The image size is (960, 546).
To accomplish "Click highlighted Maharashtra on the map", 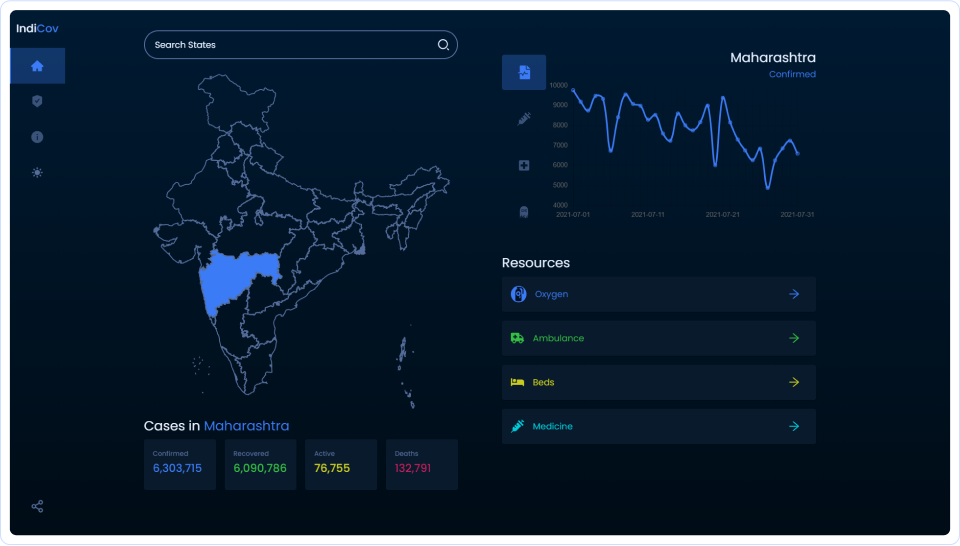I will click(233, 277).
